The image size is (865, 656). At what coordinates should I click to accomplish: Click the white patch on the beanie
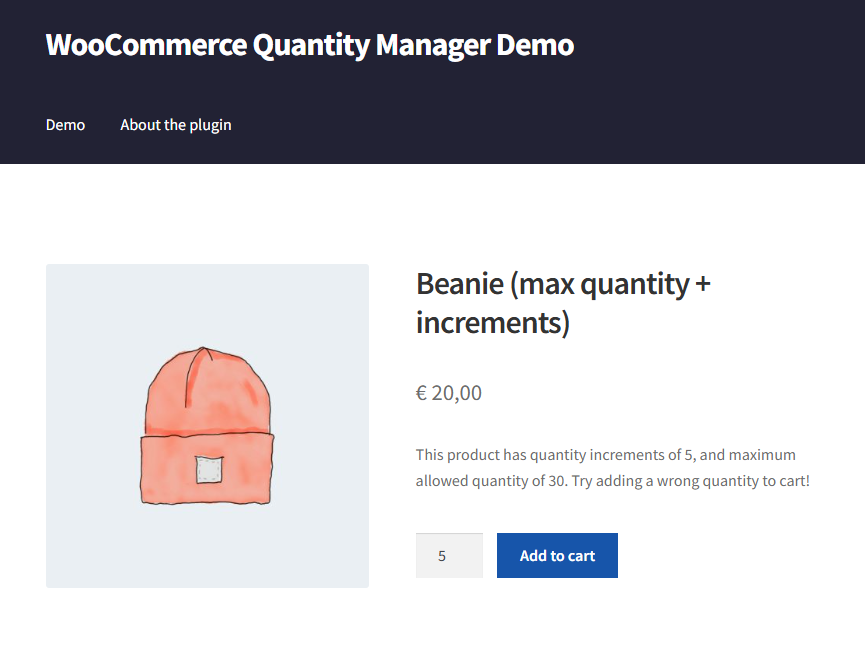(x=207, y=469)
